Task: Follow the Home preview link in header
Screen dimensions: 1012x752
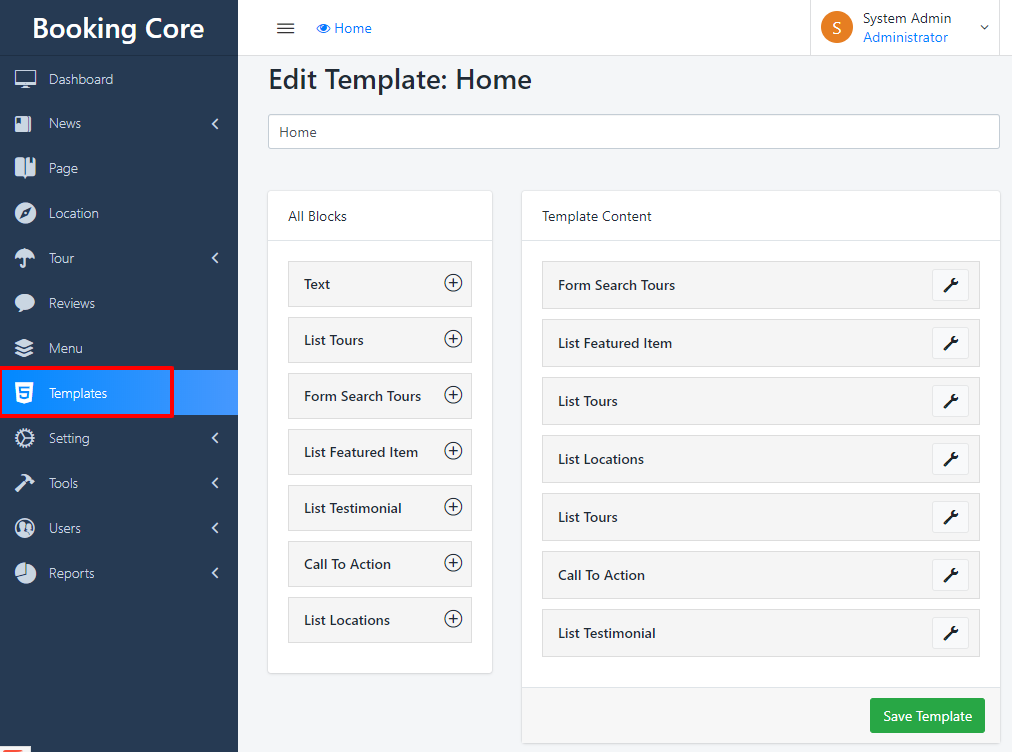Action: click(x=344, y=28)
